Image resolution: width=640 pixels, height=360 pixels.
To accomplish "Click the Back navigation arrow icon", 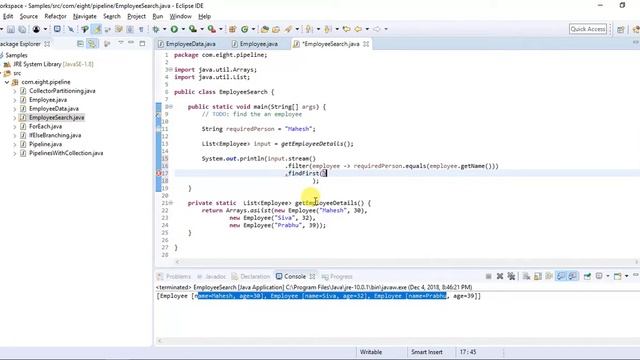I will (358, 29).
